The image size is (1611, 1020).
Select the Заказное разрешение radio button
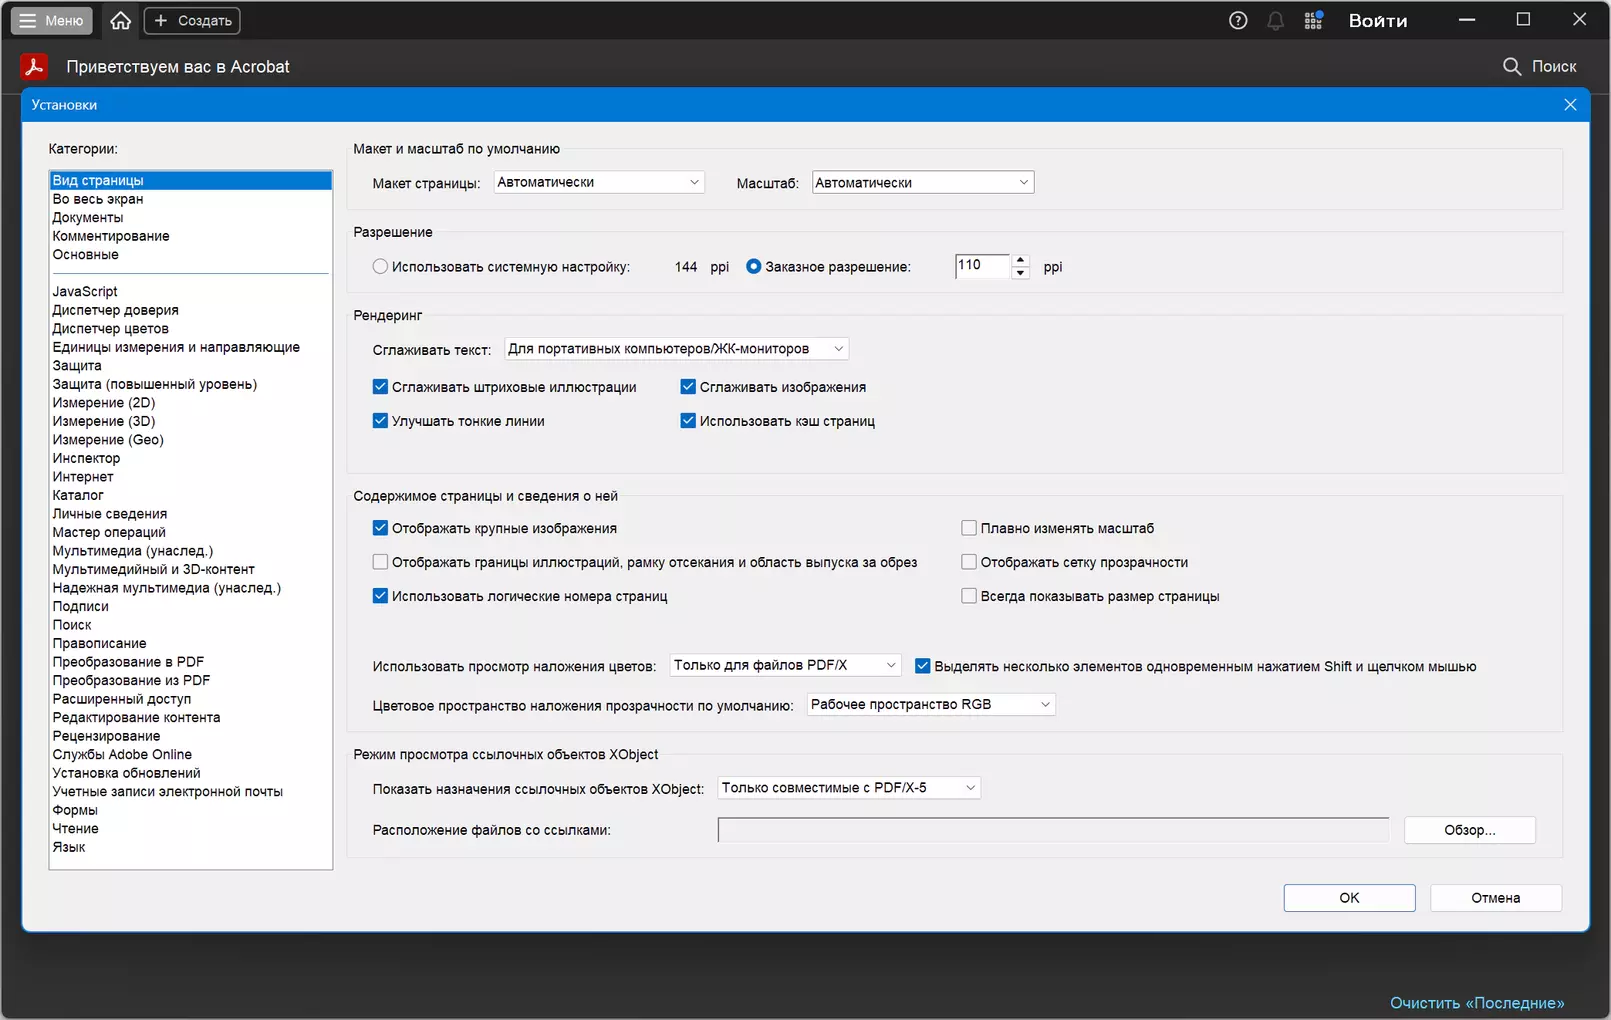pos(754,267)
